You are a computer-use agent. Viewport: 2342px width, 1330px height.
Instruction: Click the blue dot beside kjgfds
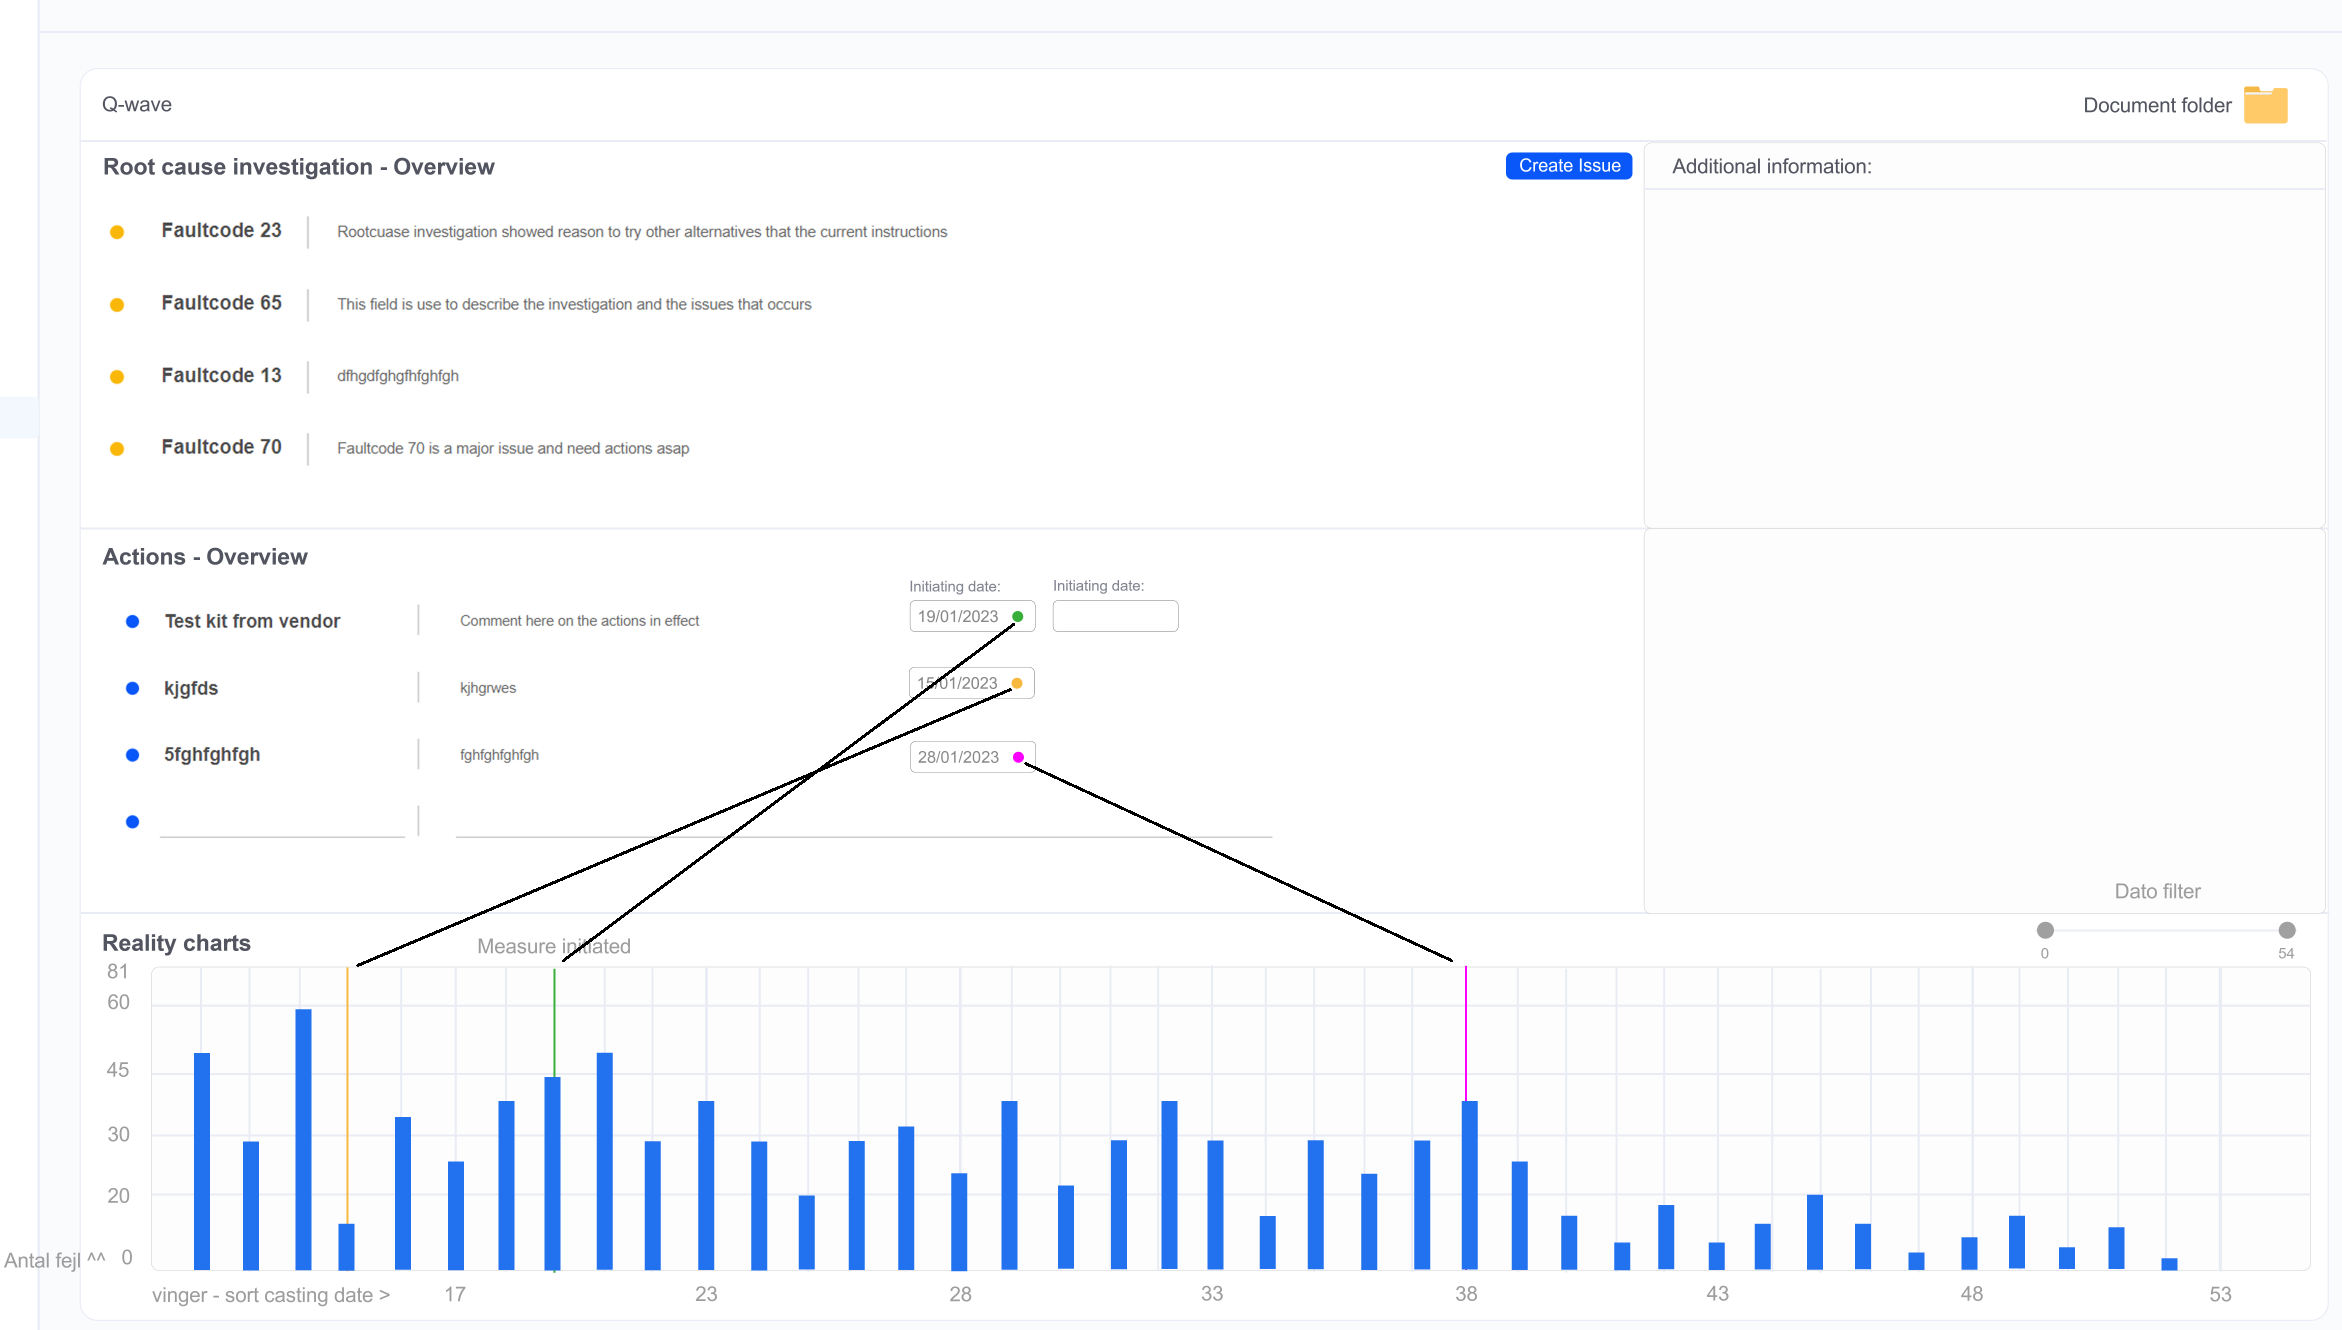pos(132,688)
